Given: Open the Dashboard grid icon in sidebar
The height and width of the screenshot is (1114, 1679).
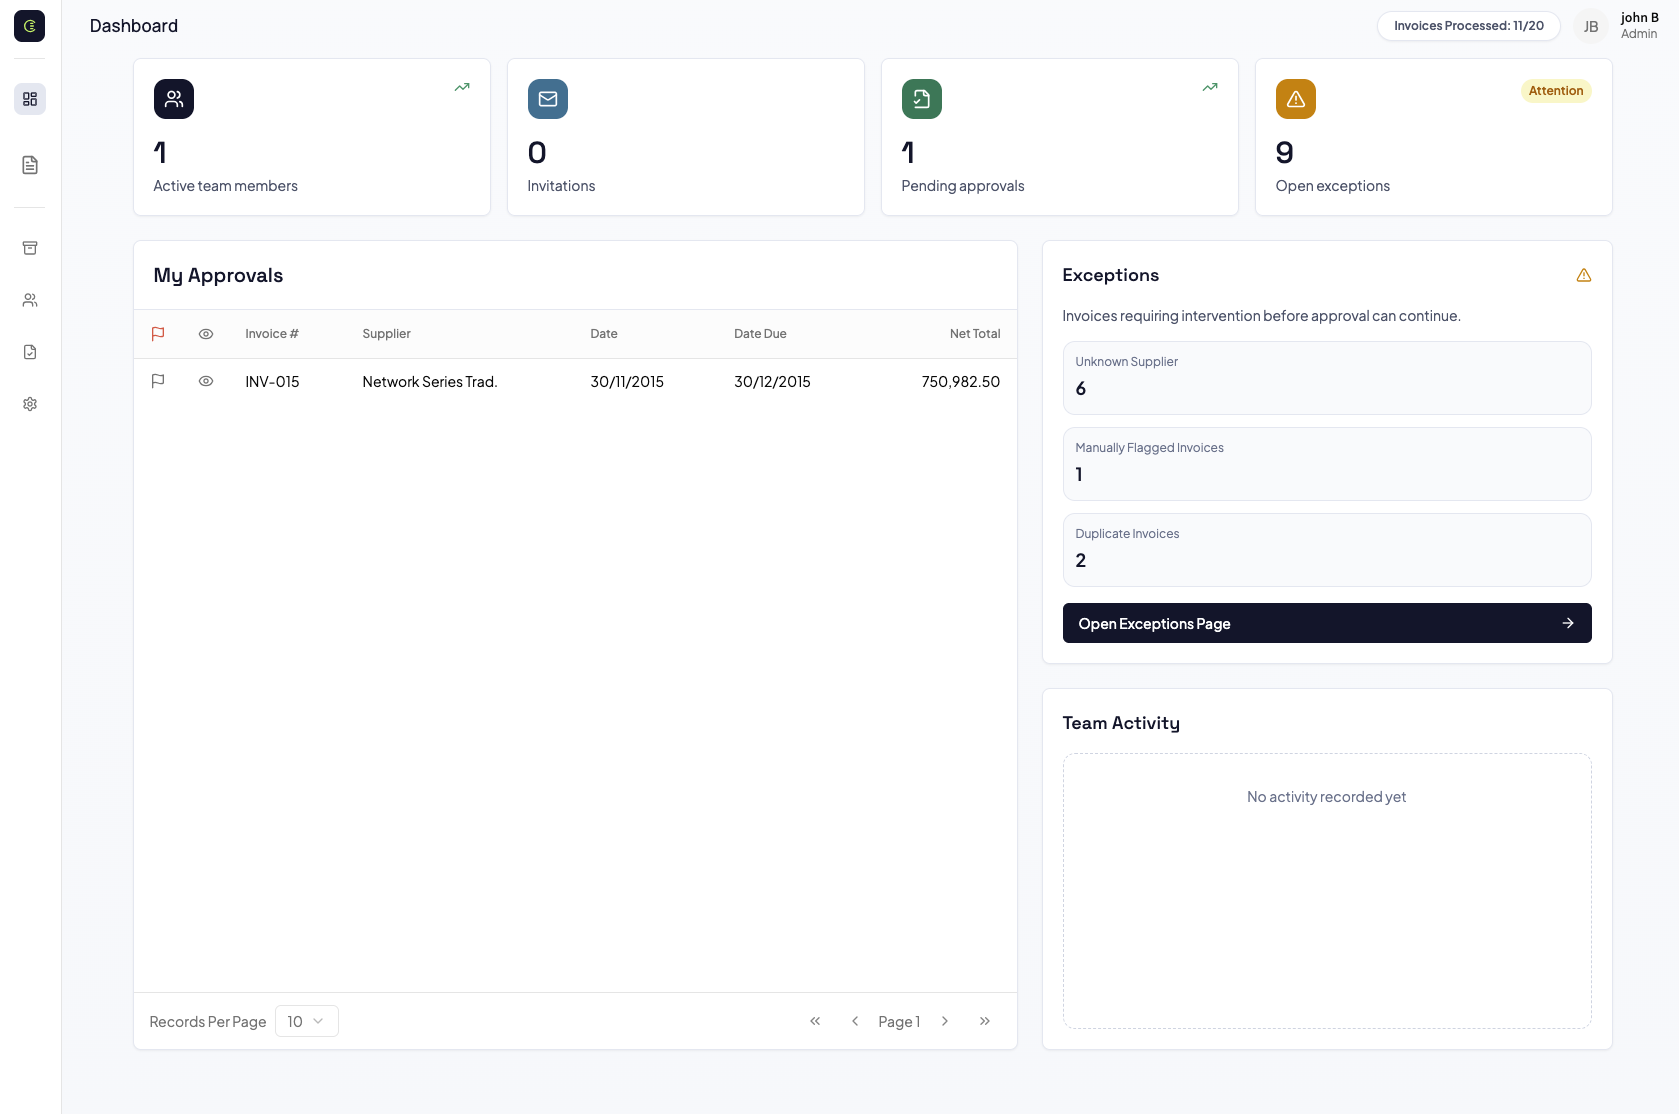Looking at the screenshot, I should [29, 99].
